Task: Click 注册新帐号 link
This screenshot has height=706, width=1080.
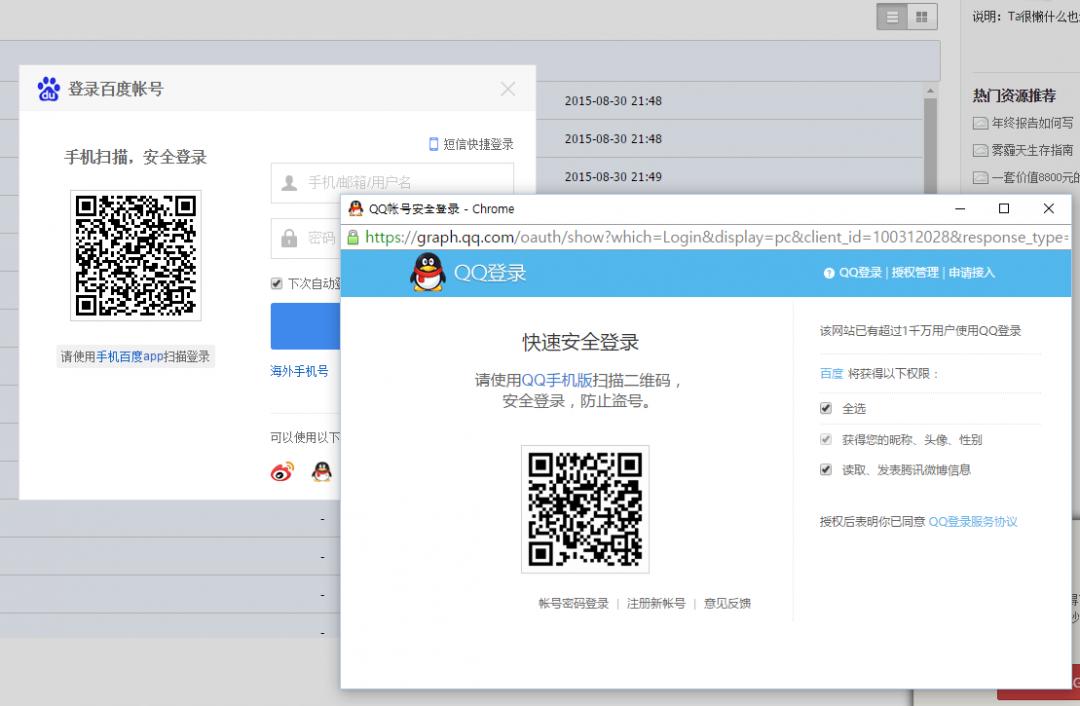Action: [x=656, y=603]
